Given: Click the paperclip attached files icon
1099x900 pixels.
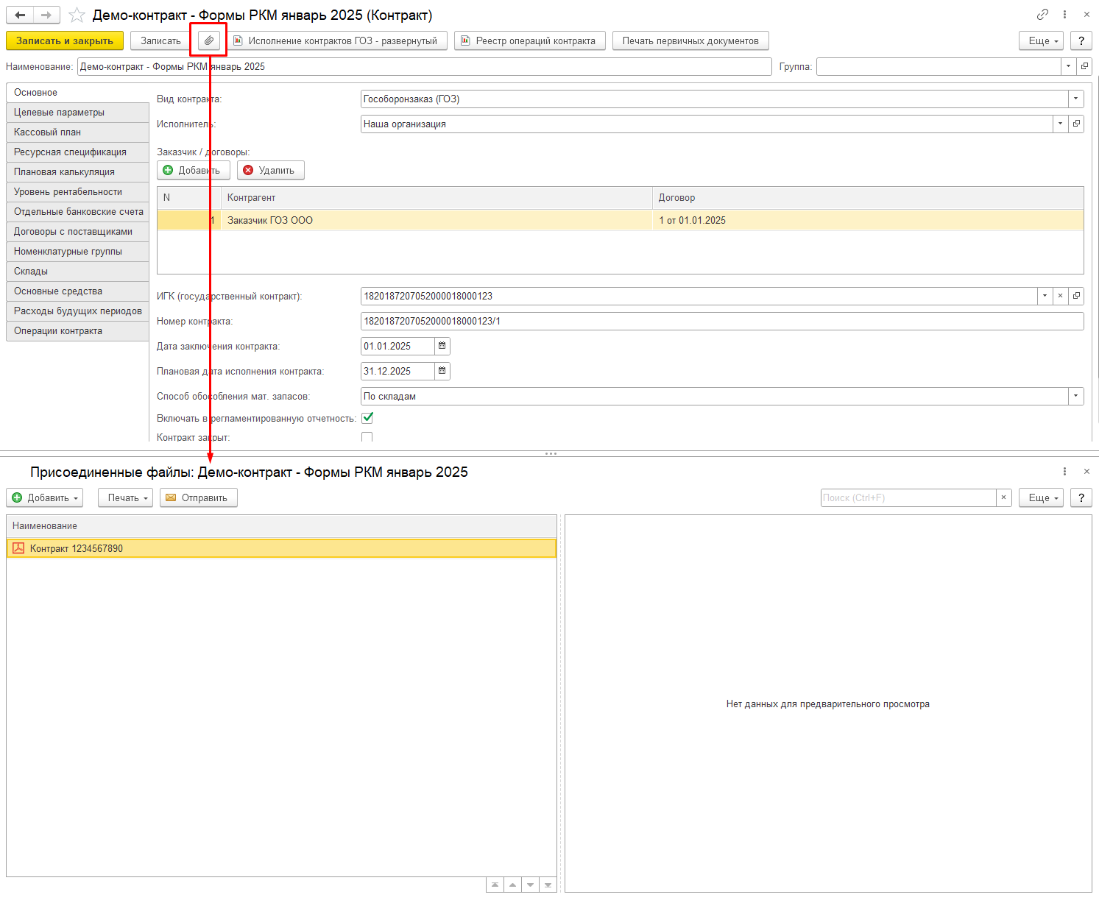Looking at the screenshot, I should coord(208,41).
